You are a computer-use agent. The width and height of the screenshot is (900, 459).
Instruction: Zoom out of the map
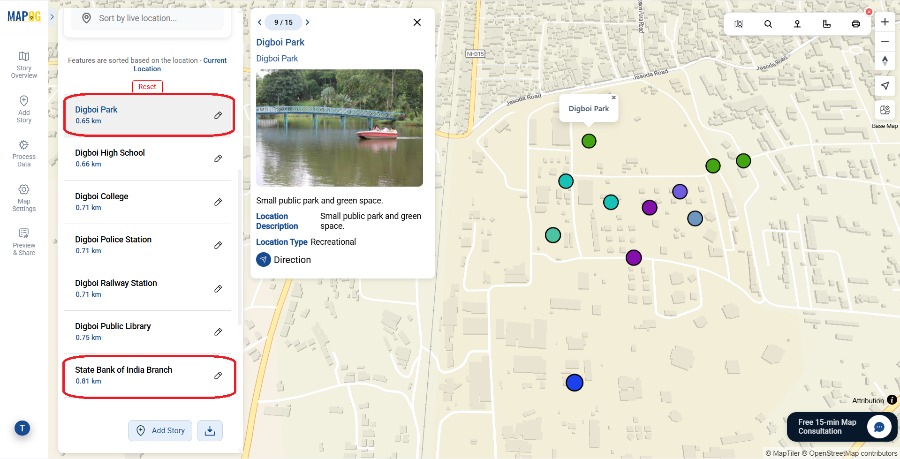[885, 41]
